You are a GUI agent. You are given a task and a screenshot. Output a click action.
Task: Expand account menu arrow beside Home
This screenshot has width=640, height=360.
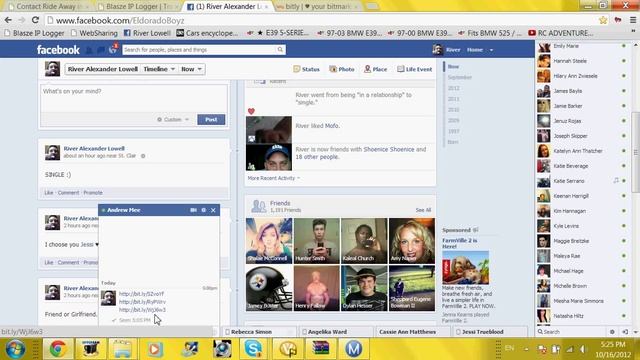(x=491, y=50)
